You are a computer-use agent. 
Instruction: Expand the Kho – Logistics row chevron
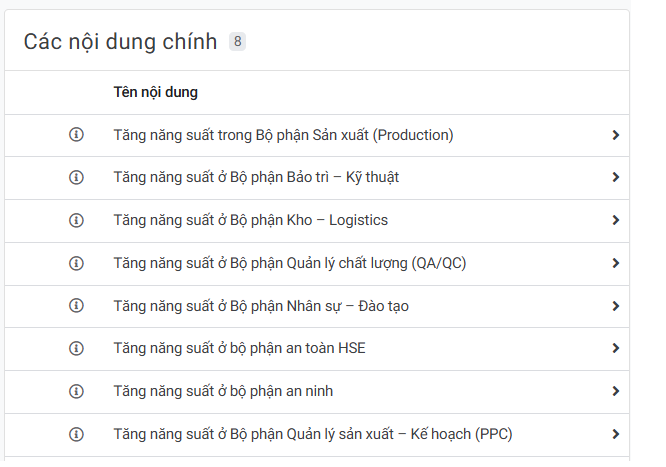615,220
